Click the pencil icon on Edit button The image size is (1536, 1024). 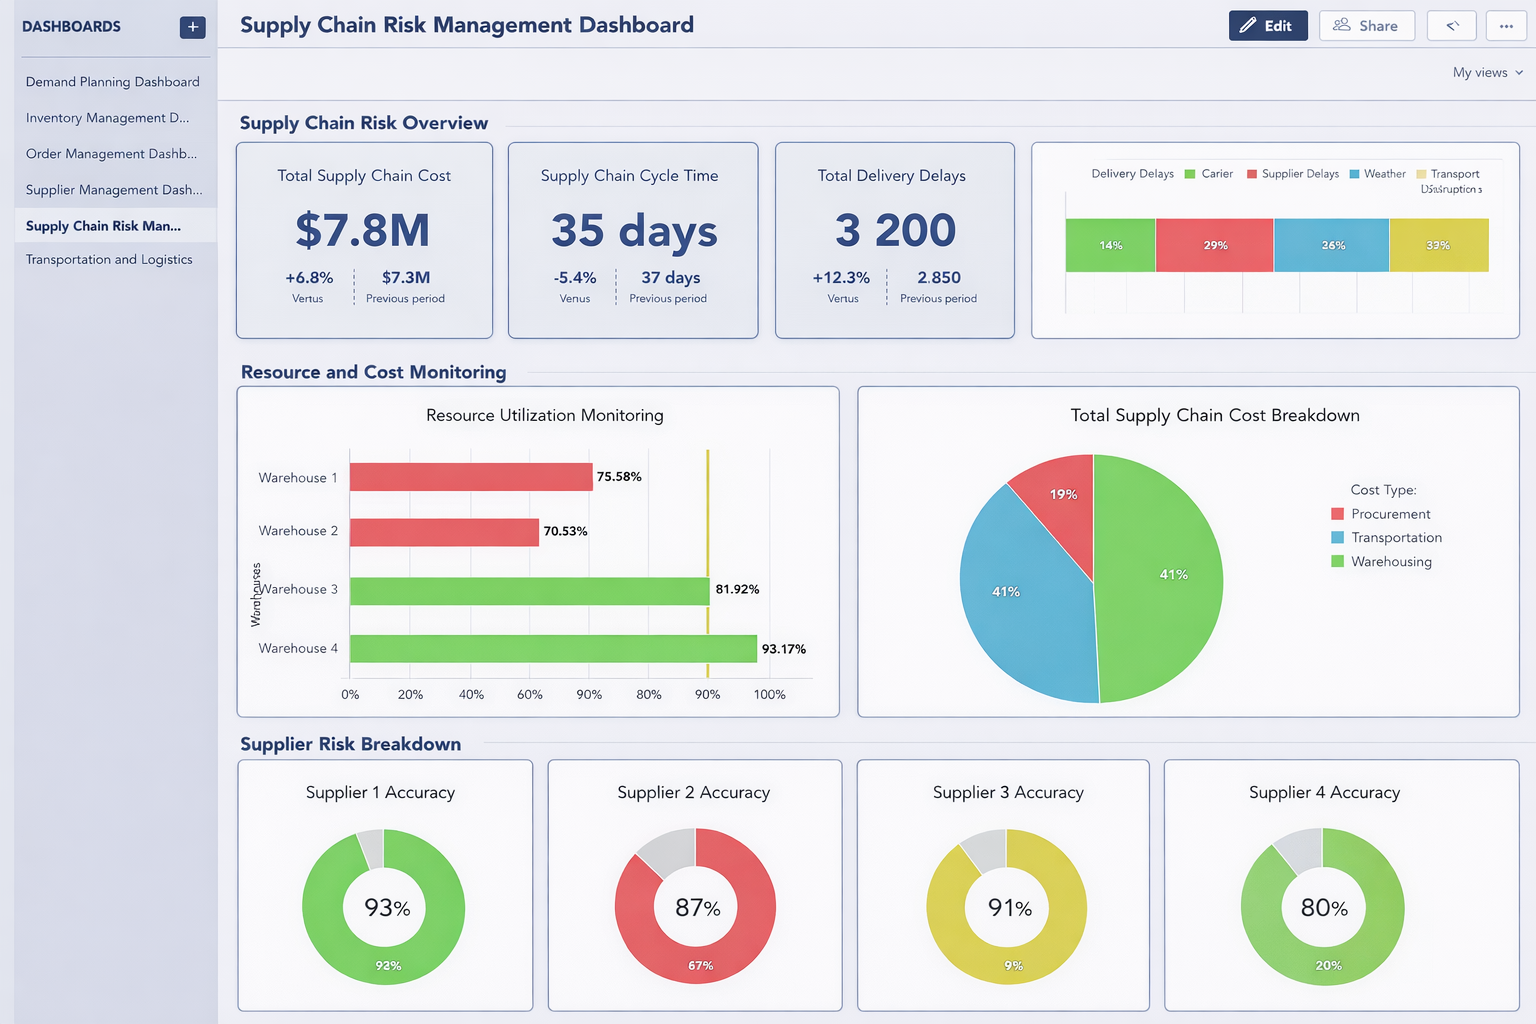click(x=1248, y=26)
